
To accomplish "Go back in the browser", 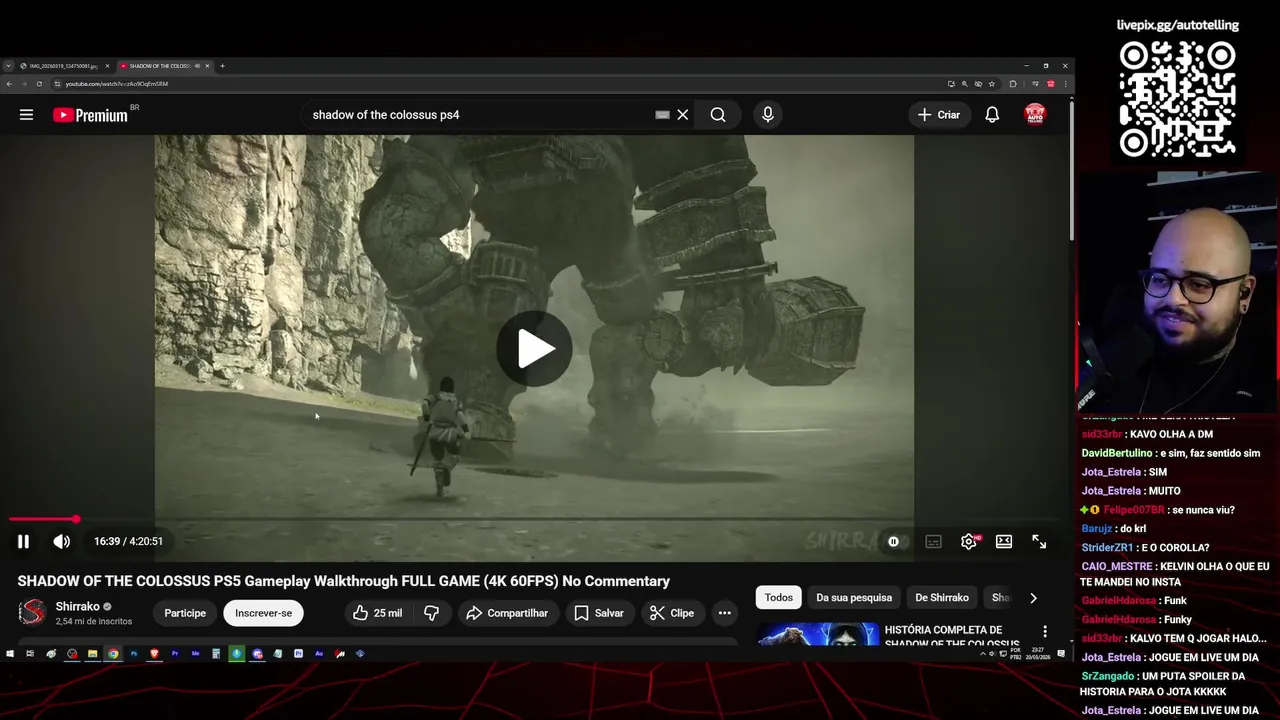I will click(x=9, y=84).
